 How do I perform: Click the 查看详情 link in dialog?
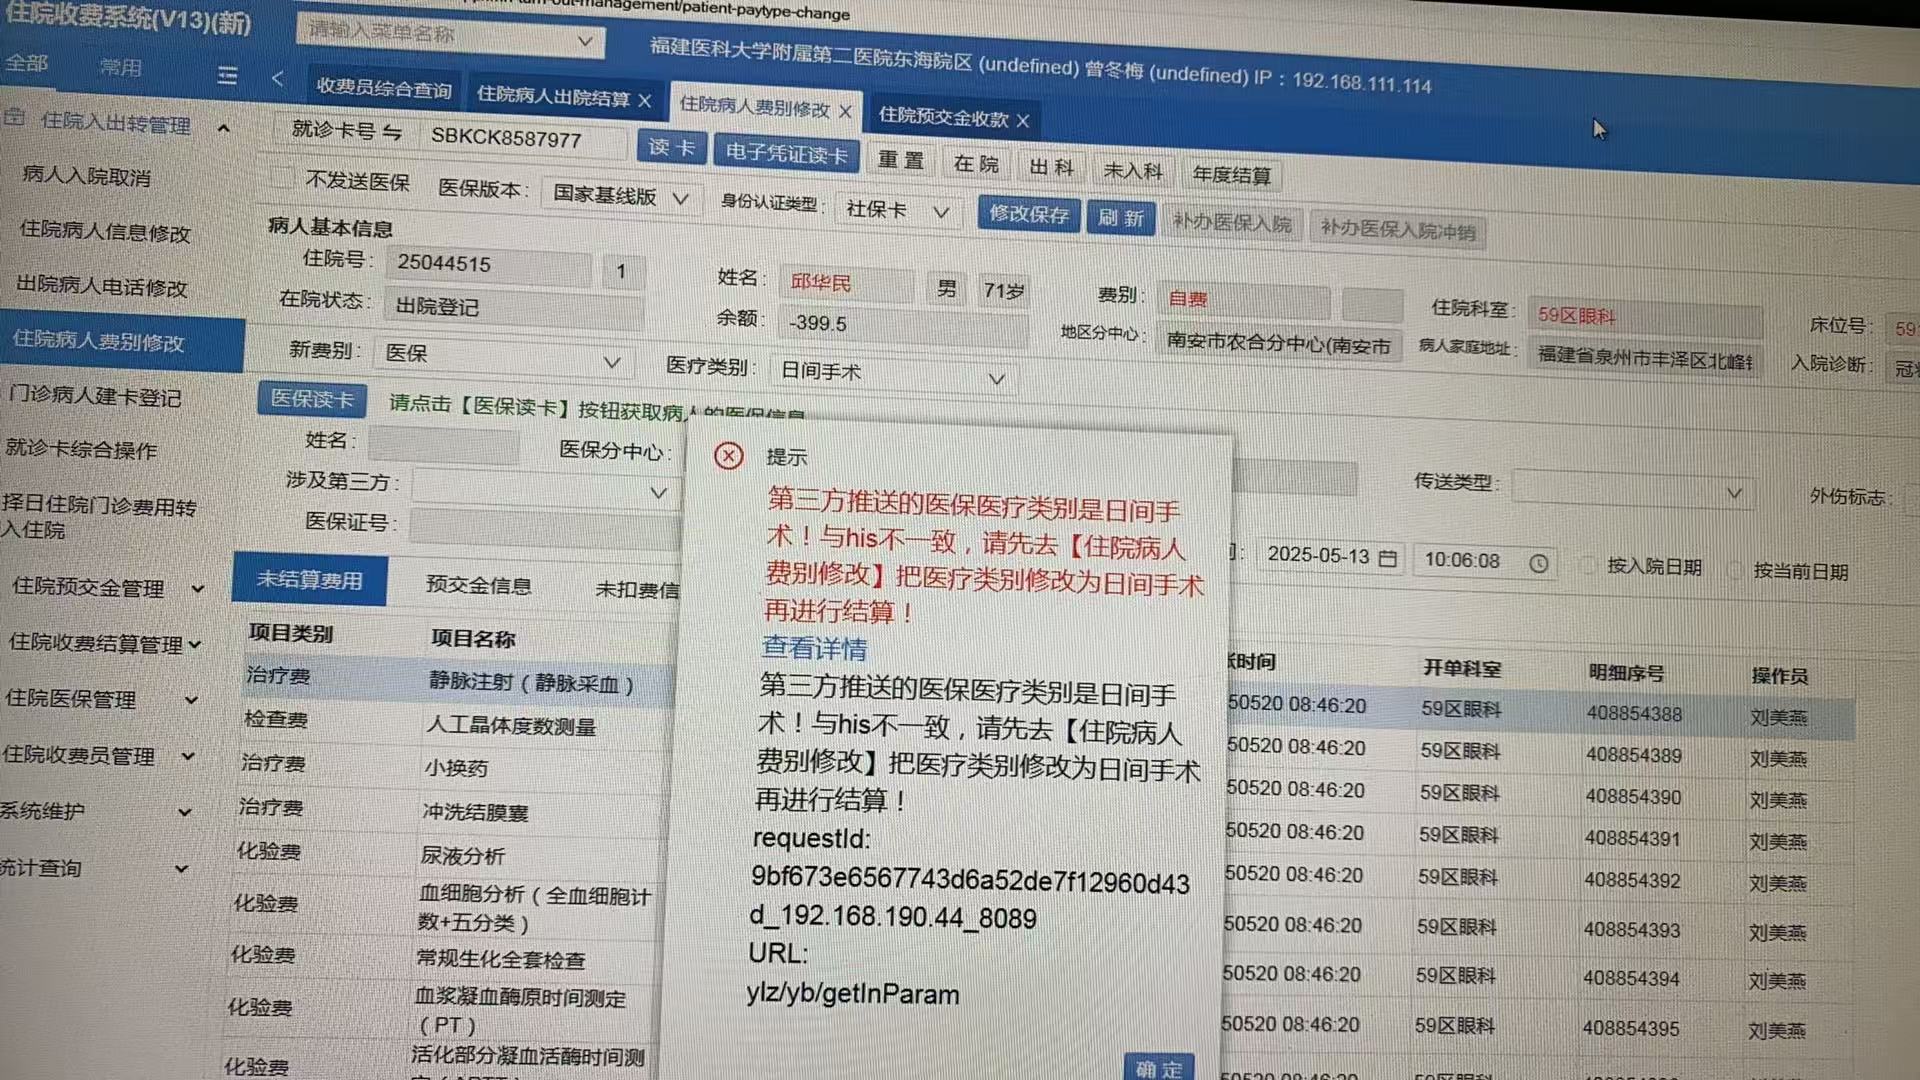coord(814,648)
